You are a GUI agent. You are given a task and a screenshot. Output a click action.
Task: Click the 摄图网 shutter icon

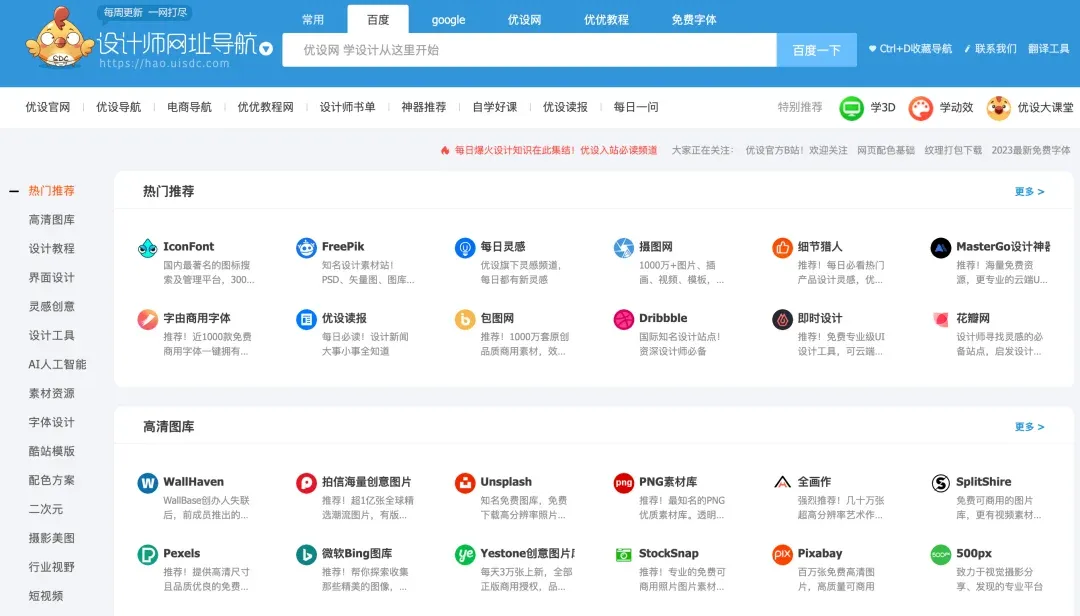(x=623, y=247)
